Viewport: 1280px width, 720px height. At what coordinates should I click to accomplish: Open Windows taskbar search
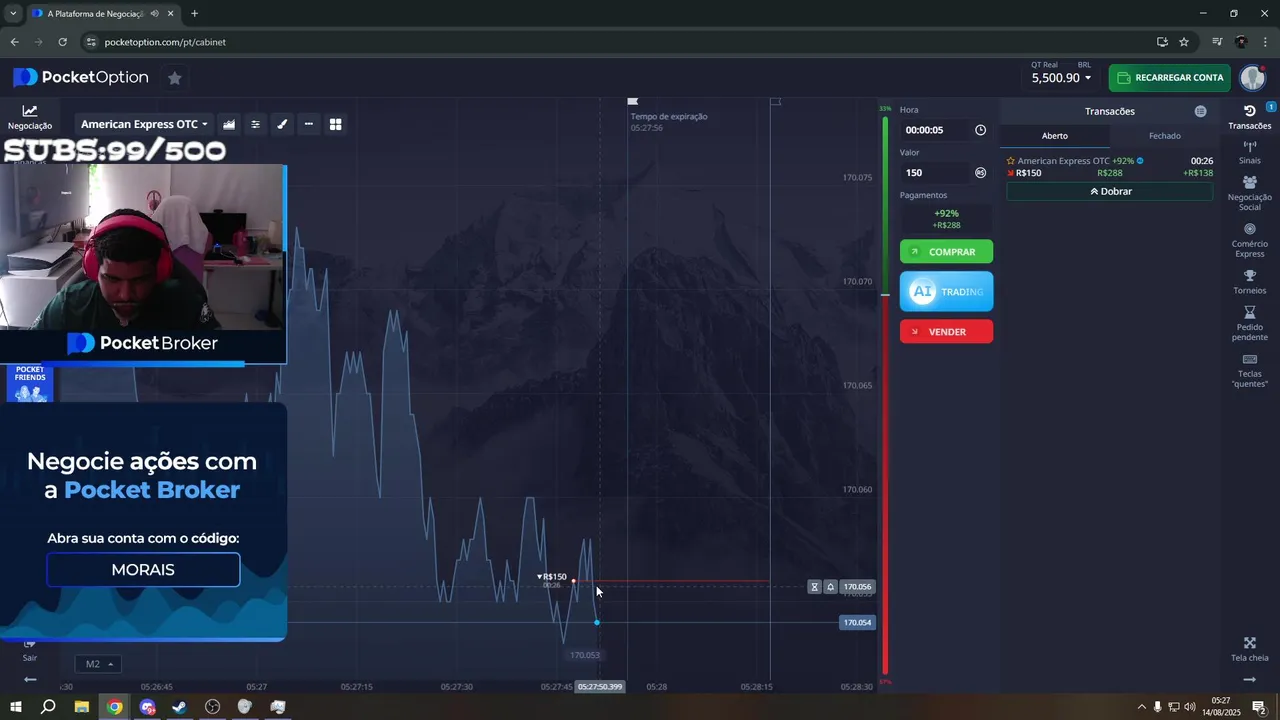pos(48,707)
